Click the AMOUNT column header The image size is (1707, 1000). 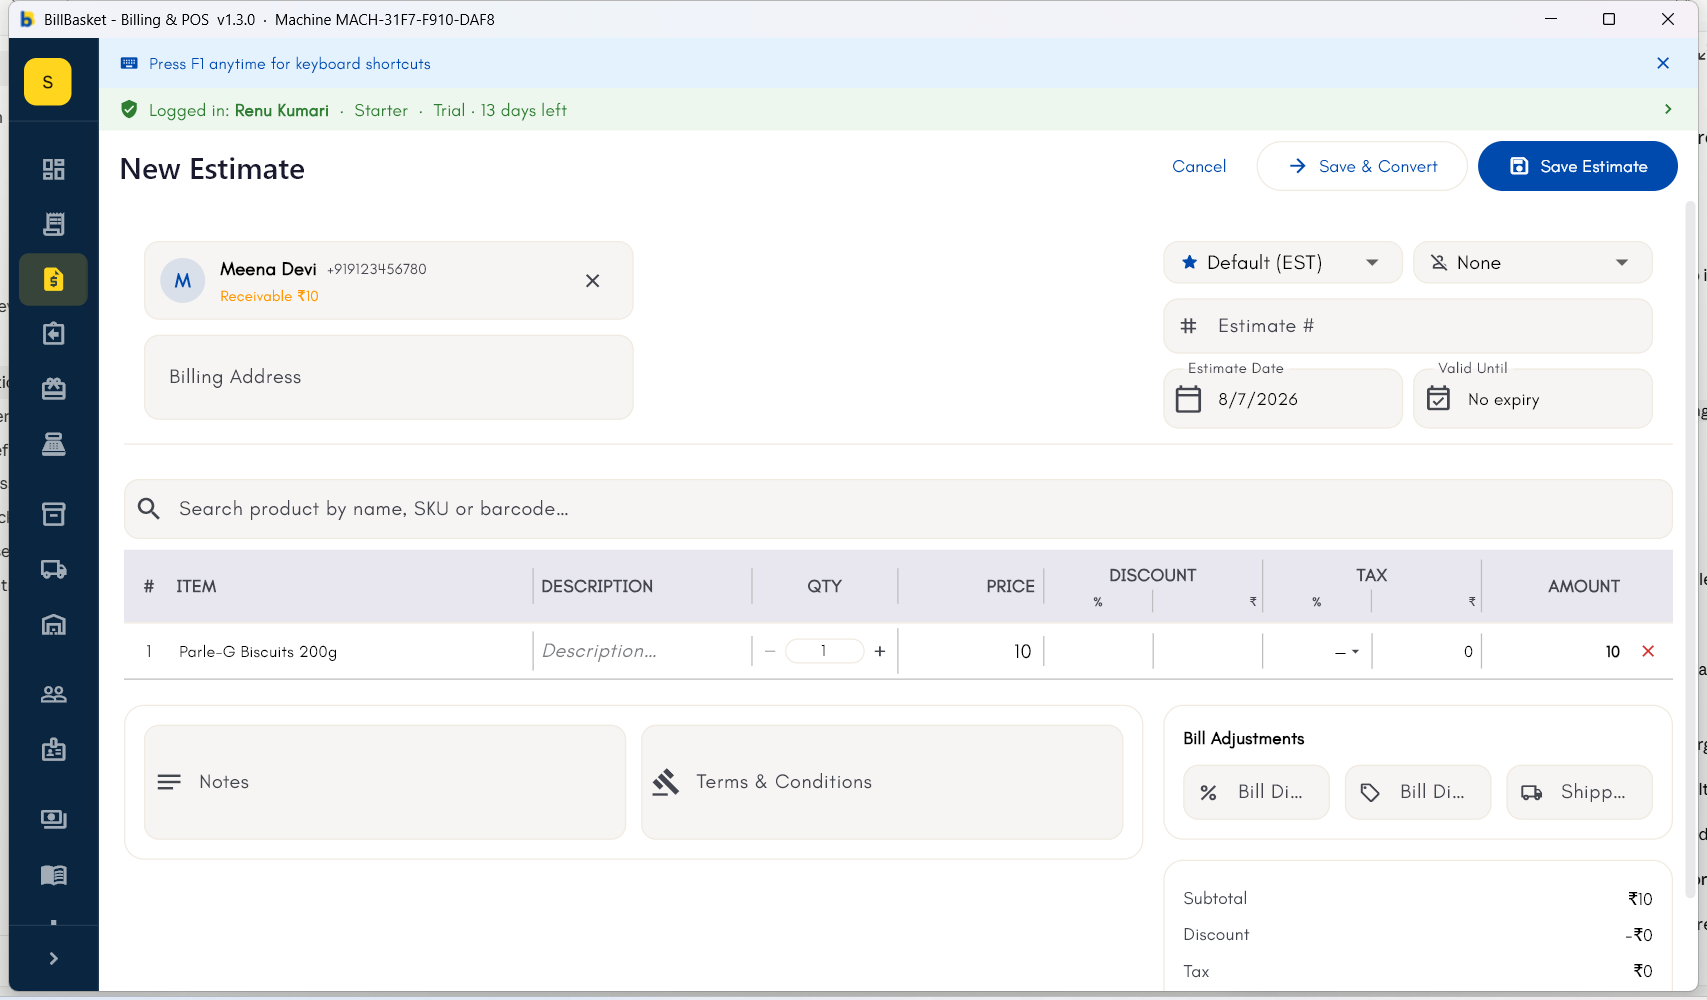(x=1584, y=586)
